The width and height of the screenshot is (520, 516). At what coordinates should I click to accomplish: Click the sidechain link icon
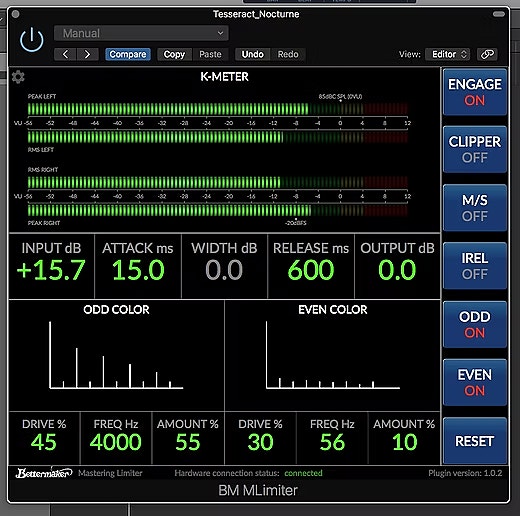(x=487, y=54)
